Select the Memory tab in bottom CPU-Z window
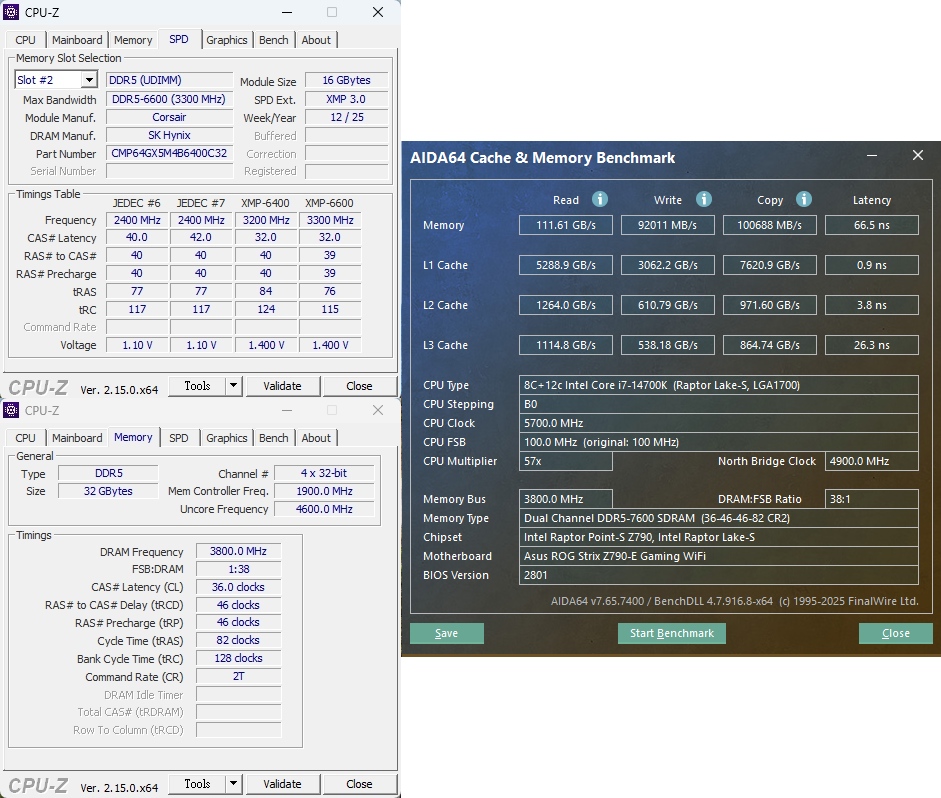This screenshot has width=941, height=798. pos(133,437)
